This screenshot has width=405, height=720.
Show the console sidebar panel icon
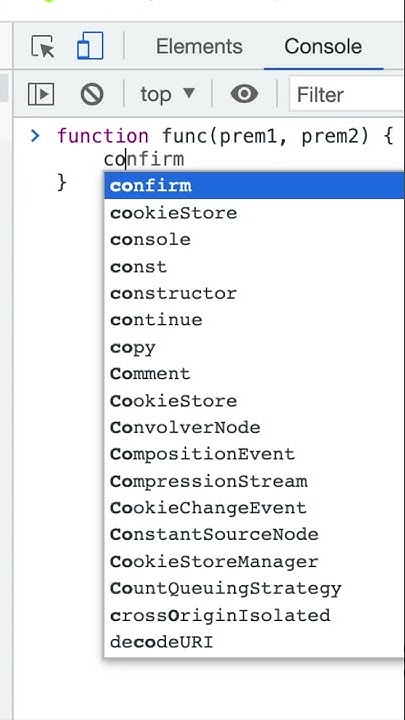(x=41, y=95)
